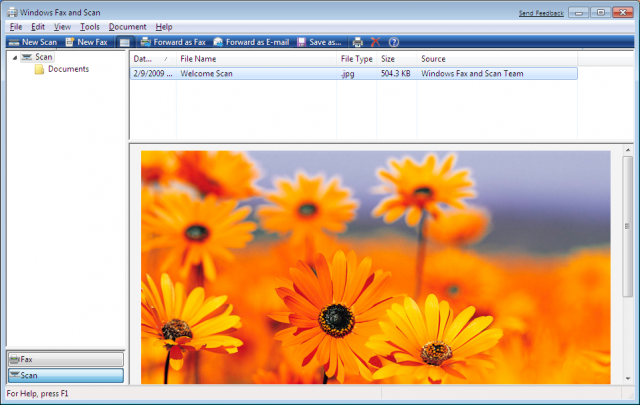Image resolution: width=640 pixels, height=405 pixels.
Task: Sort by File Name column header
Action: [x=256, y=59]
